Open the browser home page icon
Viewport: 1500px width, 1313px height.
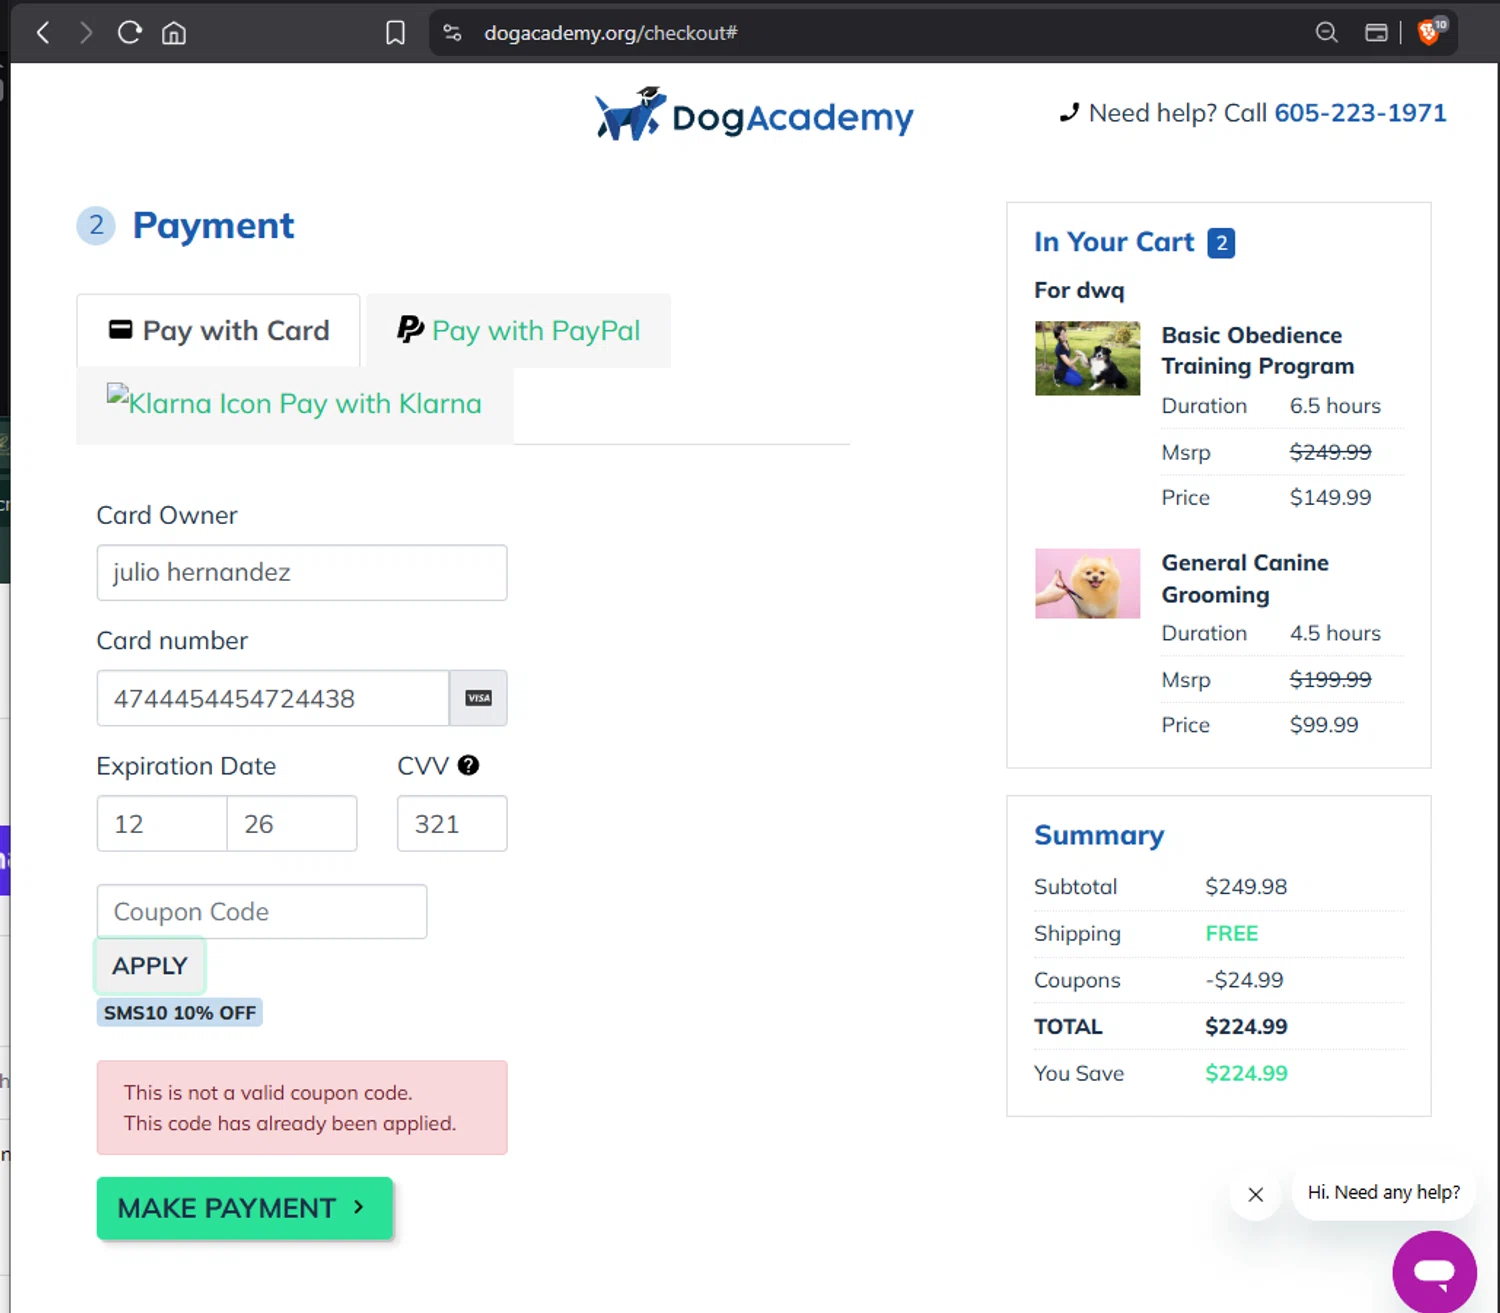point(174,33)
